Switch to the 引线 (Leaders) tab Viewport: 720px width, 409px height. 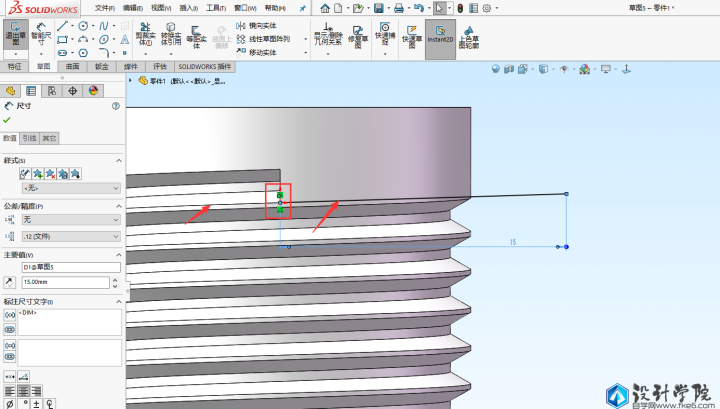(29, 138)
